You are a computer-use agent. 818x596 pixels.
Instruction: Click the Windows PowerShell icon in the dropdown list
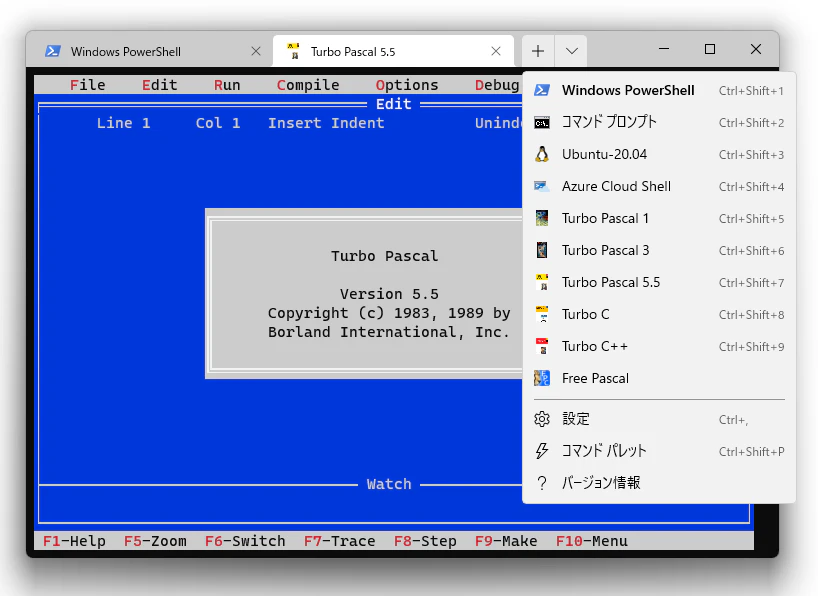coord(542,90)
